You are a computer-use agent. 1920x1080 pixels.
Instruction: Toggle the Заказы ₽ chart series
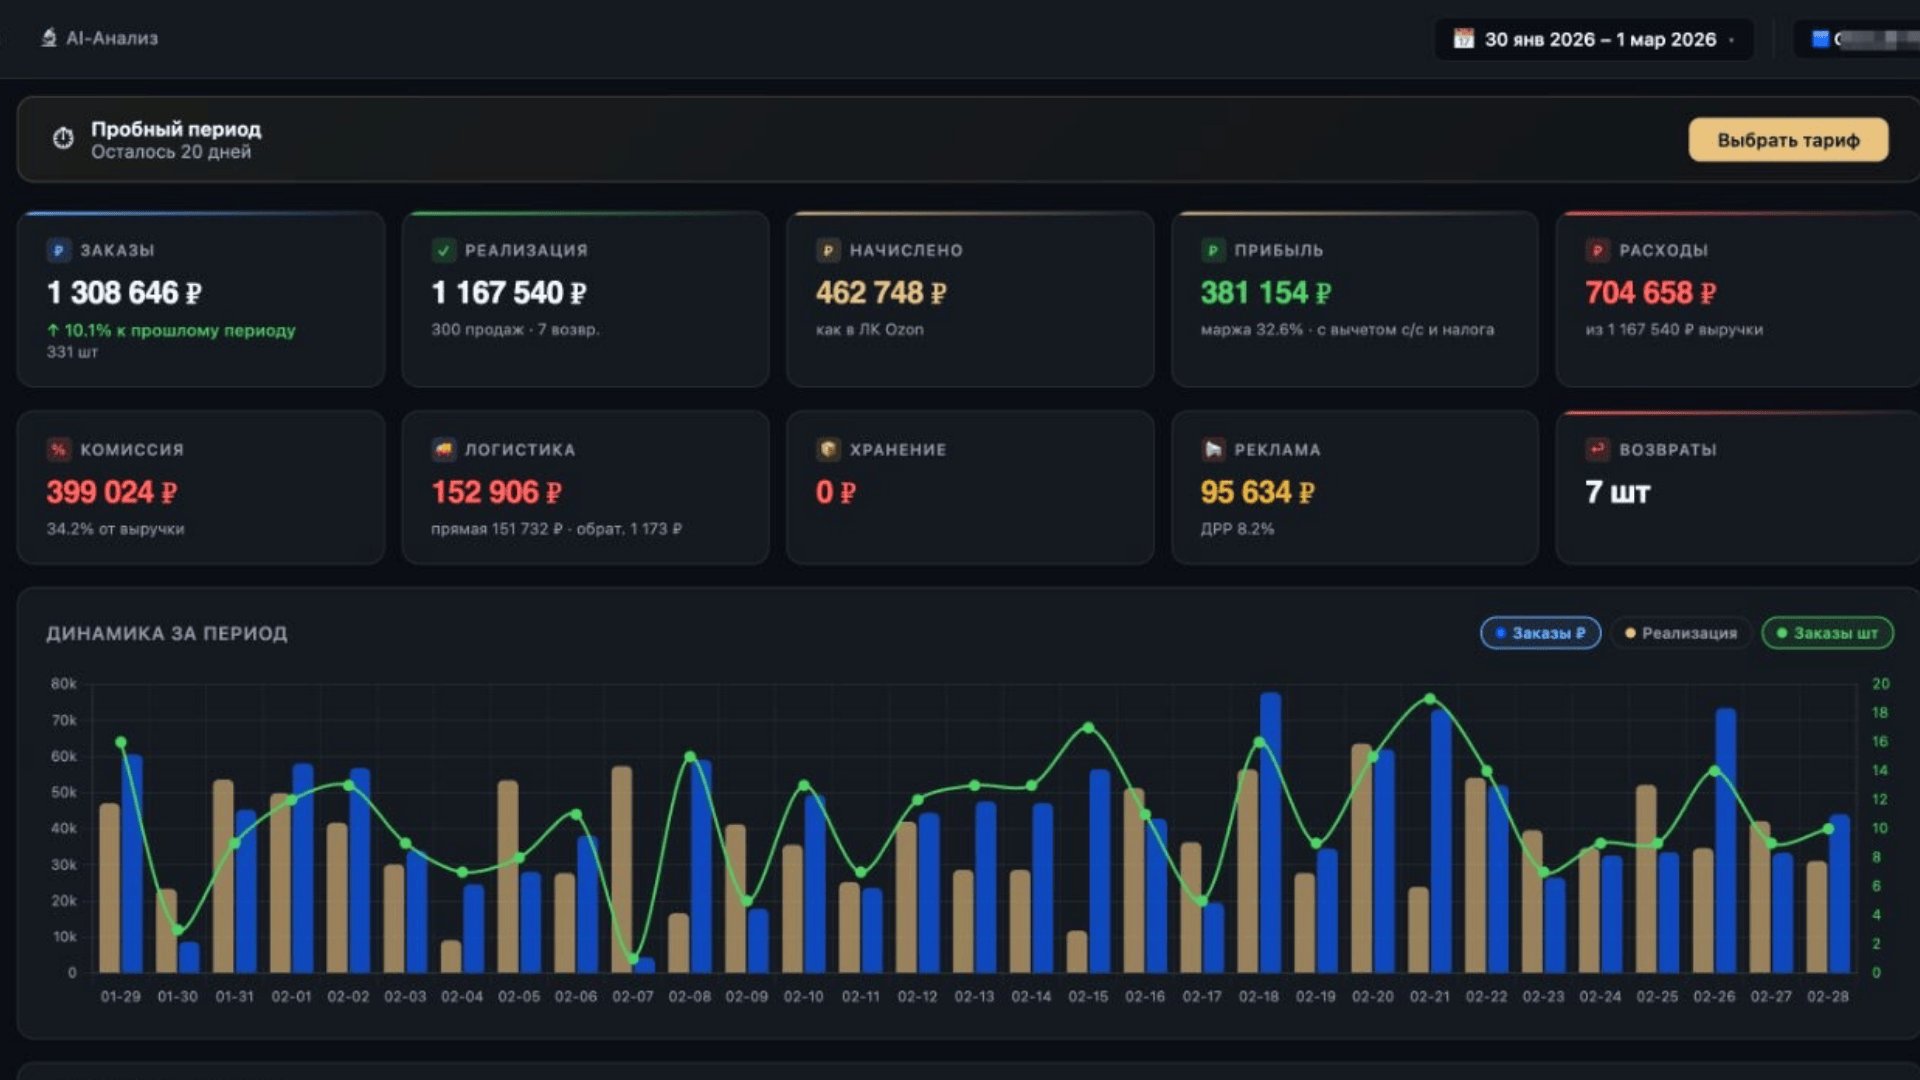[x=1540, y=633]
